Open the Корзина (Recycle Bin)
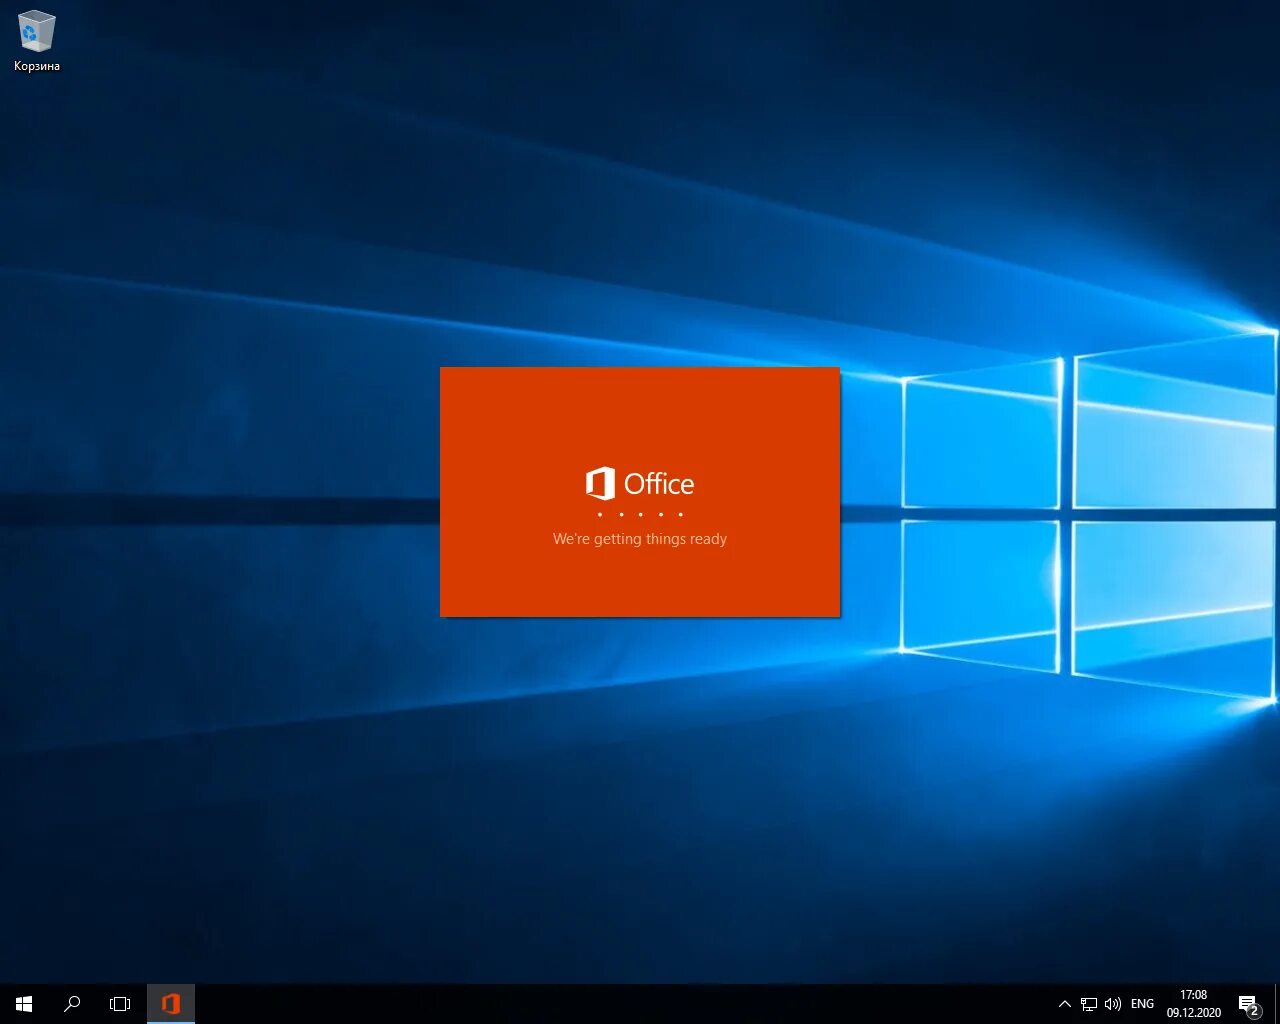1280x1024 pixels. [x=36, y=30]
